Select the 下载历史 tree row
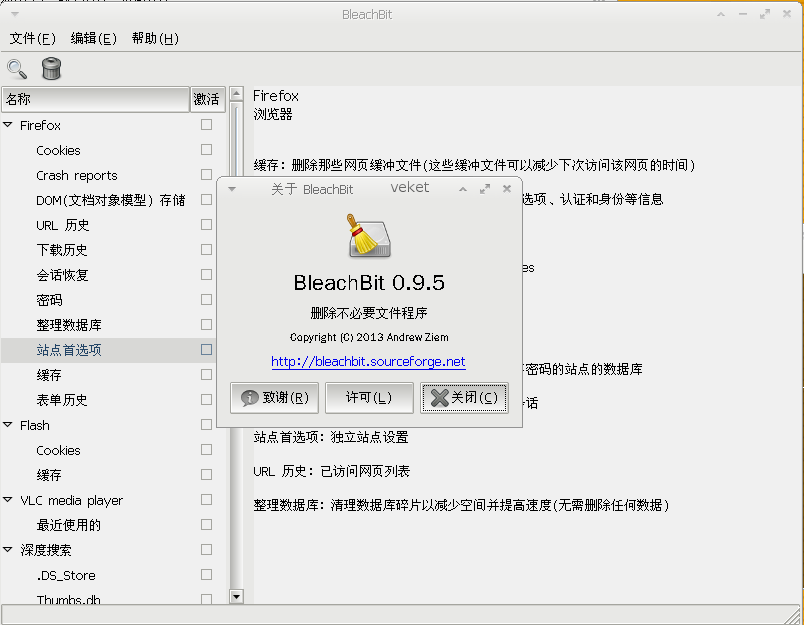The image size is (804, 625). pos(108,250)
